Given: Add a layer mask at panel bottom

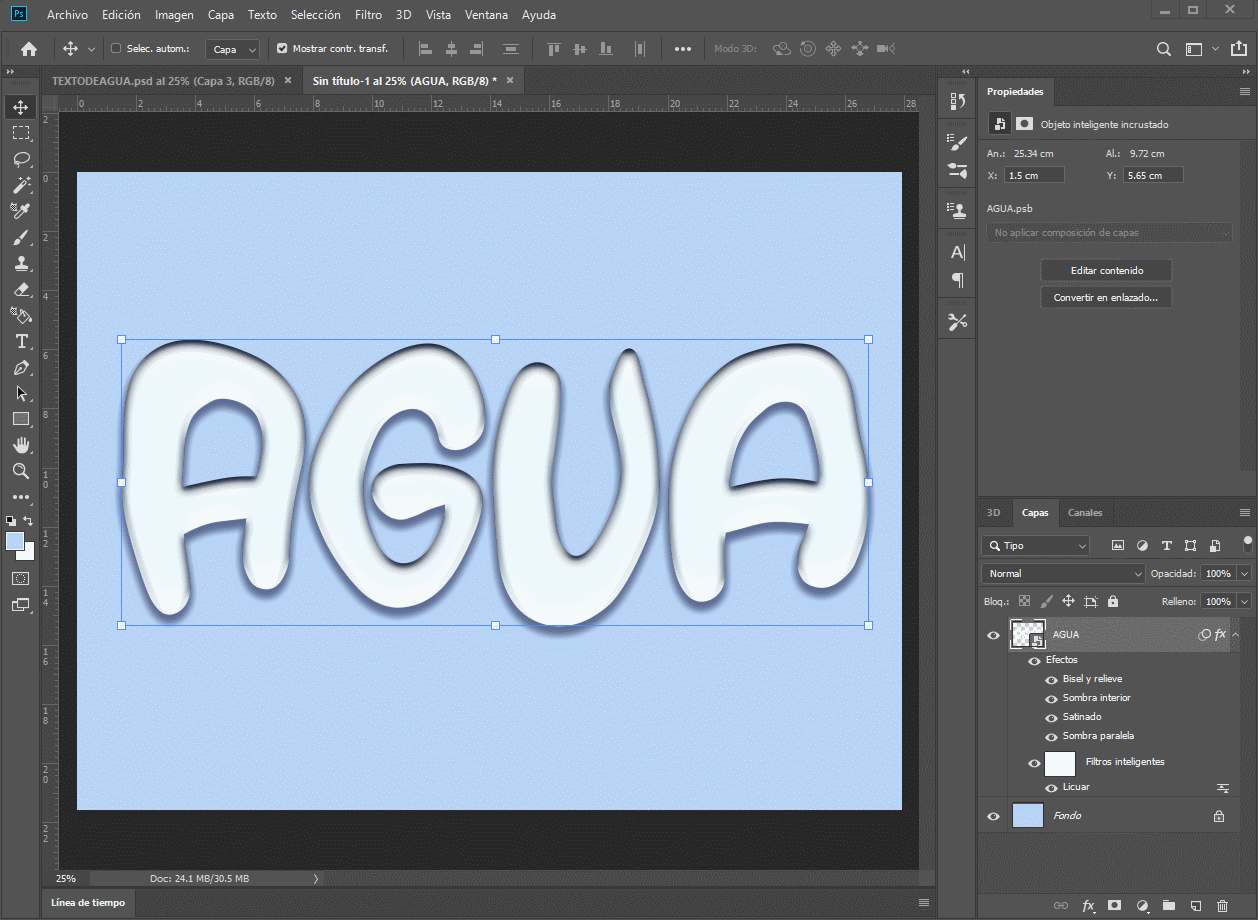Looking at the screenshot, I should click(1115, 906).
